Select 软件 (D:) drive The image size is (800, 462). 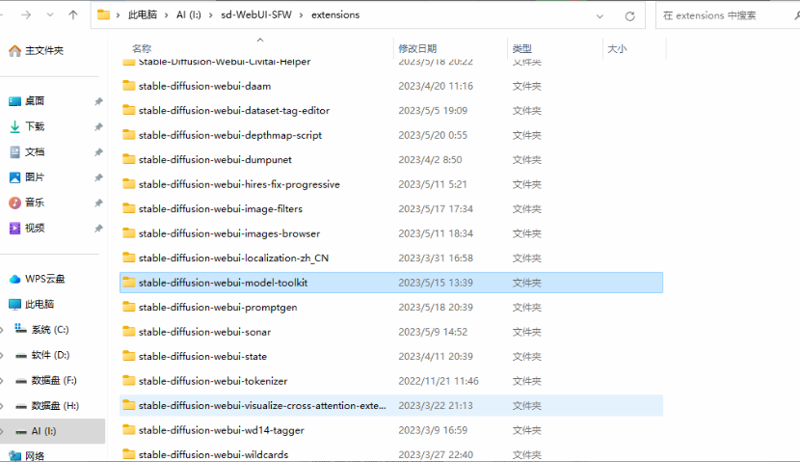click(x=42, y=355)
